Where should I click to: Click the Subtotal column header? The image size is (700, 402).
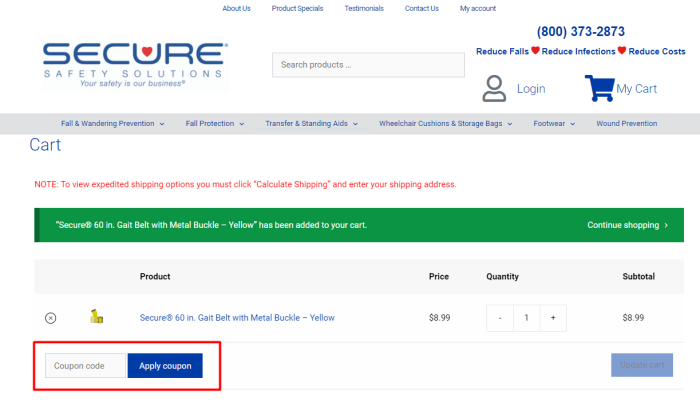point(638,276)
